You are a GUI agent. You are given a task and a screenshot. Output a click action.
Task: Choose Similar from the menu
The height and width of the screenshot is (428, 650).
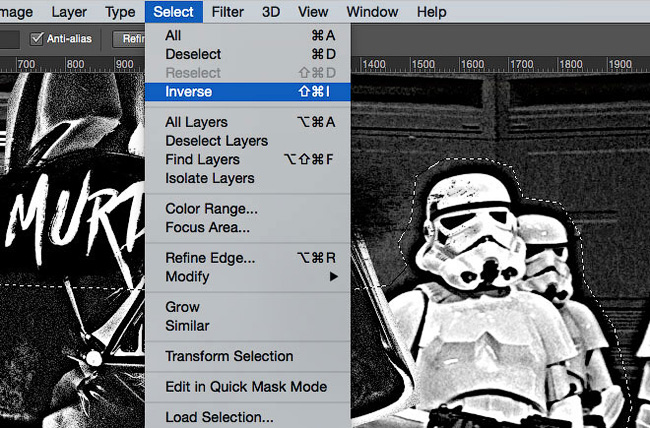248,326
